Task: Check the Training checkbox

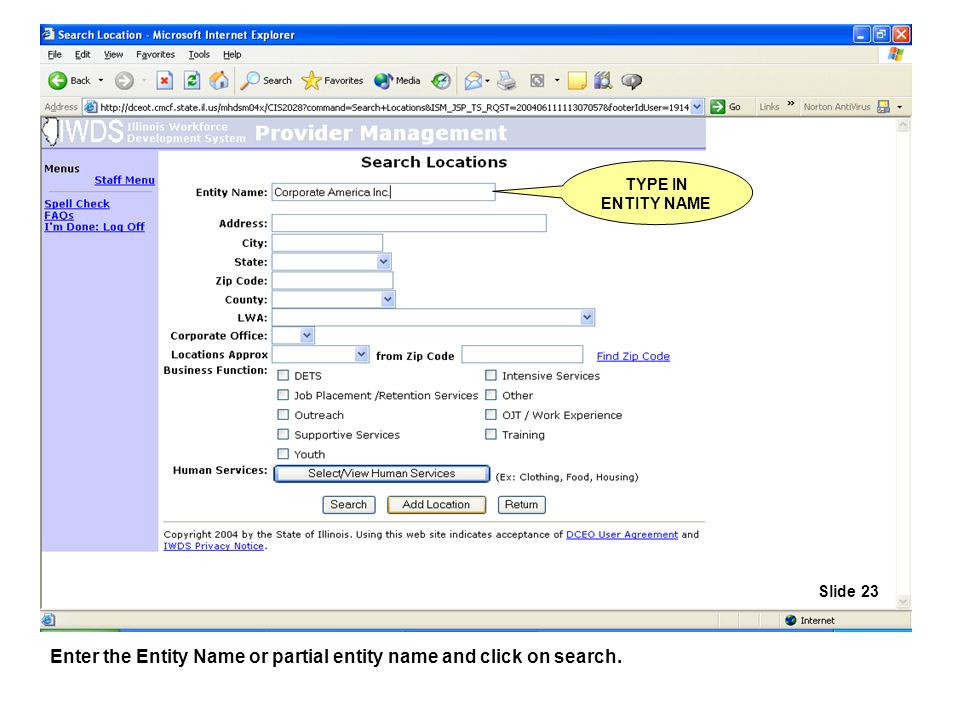Action: tap(490, 434)
